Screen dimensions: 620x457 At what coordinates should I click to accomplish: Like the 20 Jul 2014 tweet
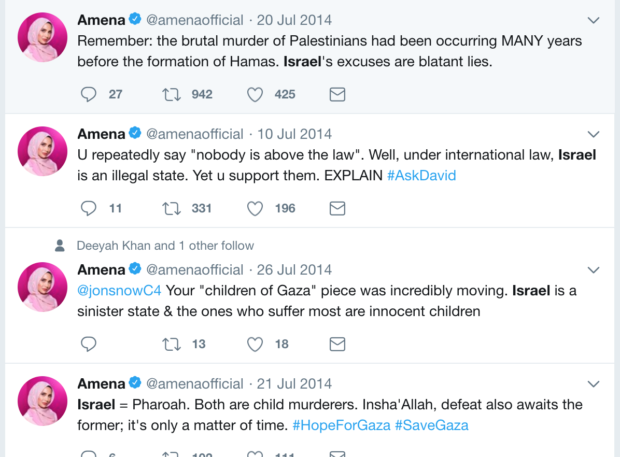click(255, 94)
